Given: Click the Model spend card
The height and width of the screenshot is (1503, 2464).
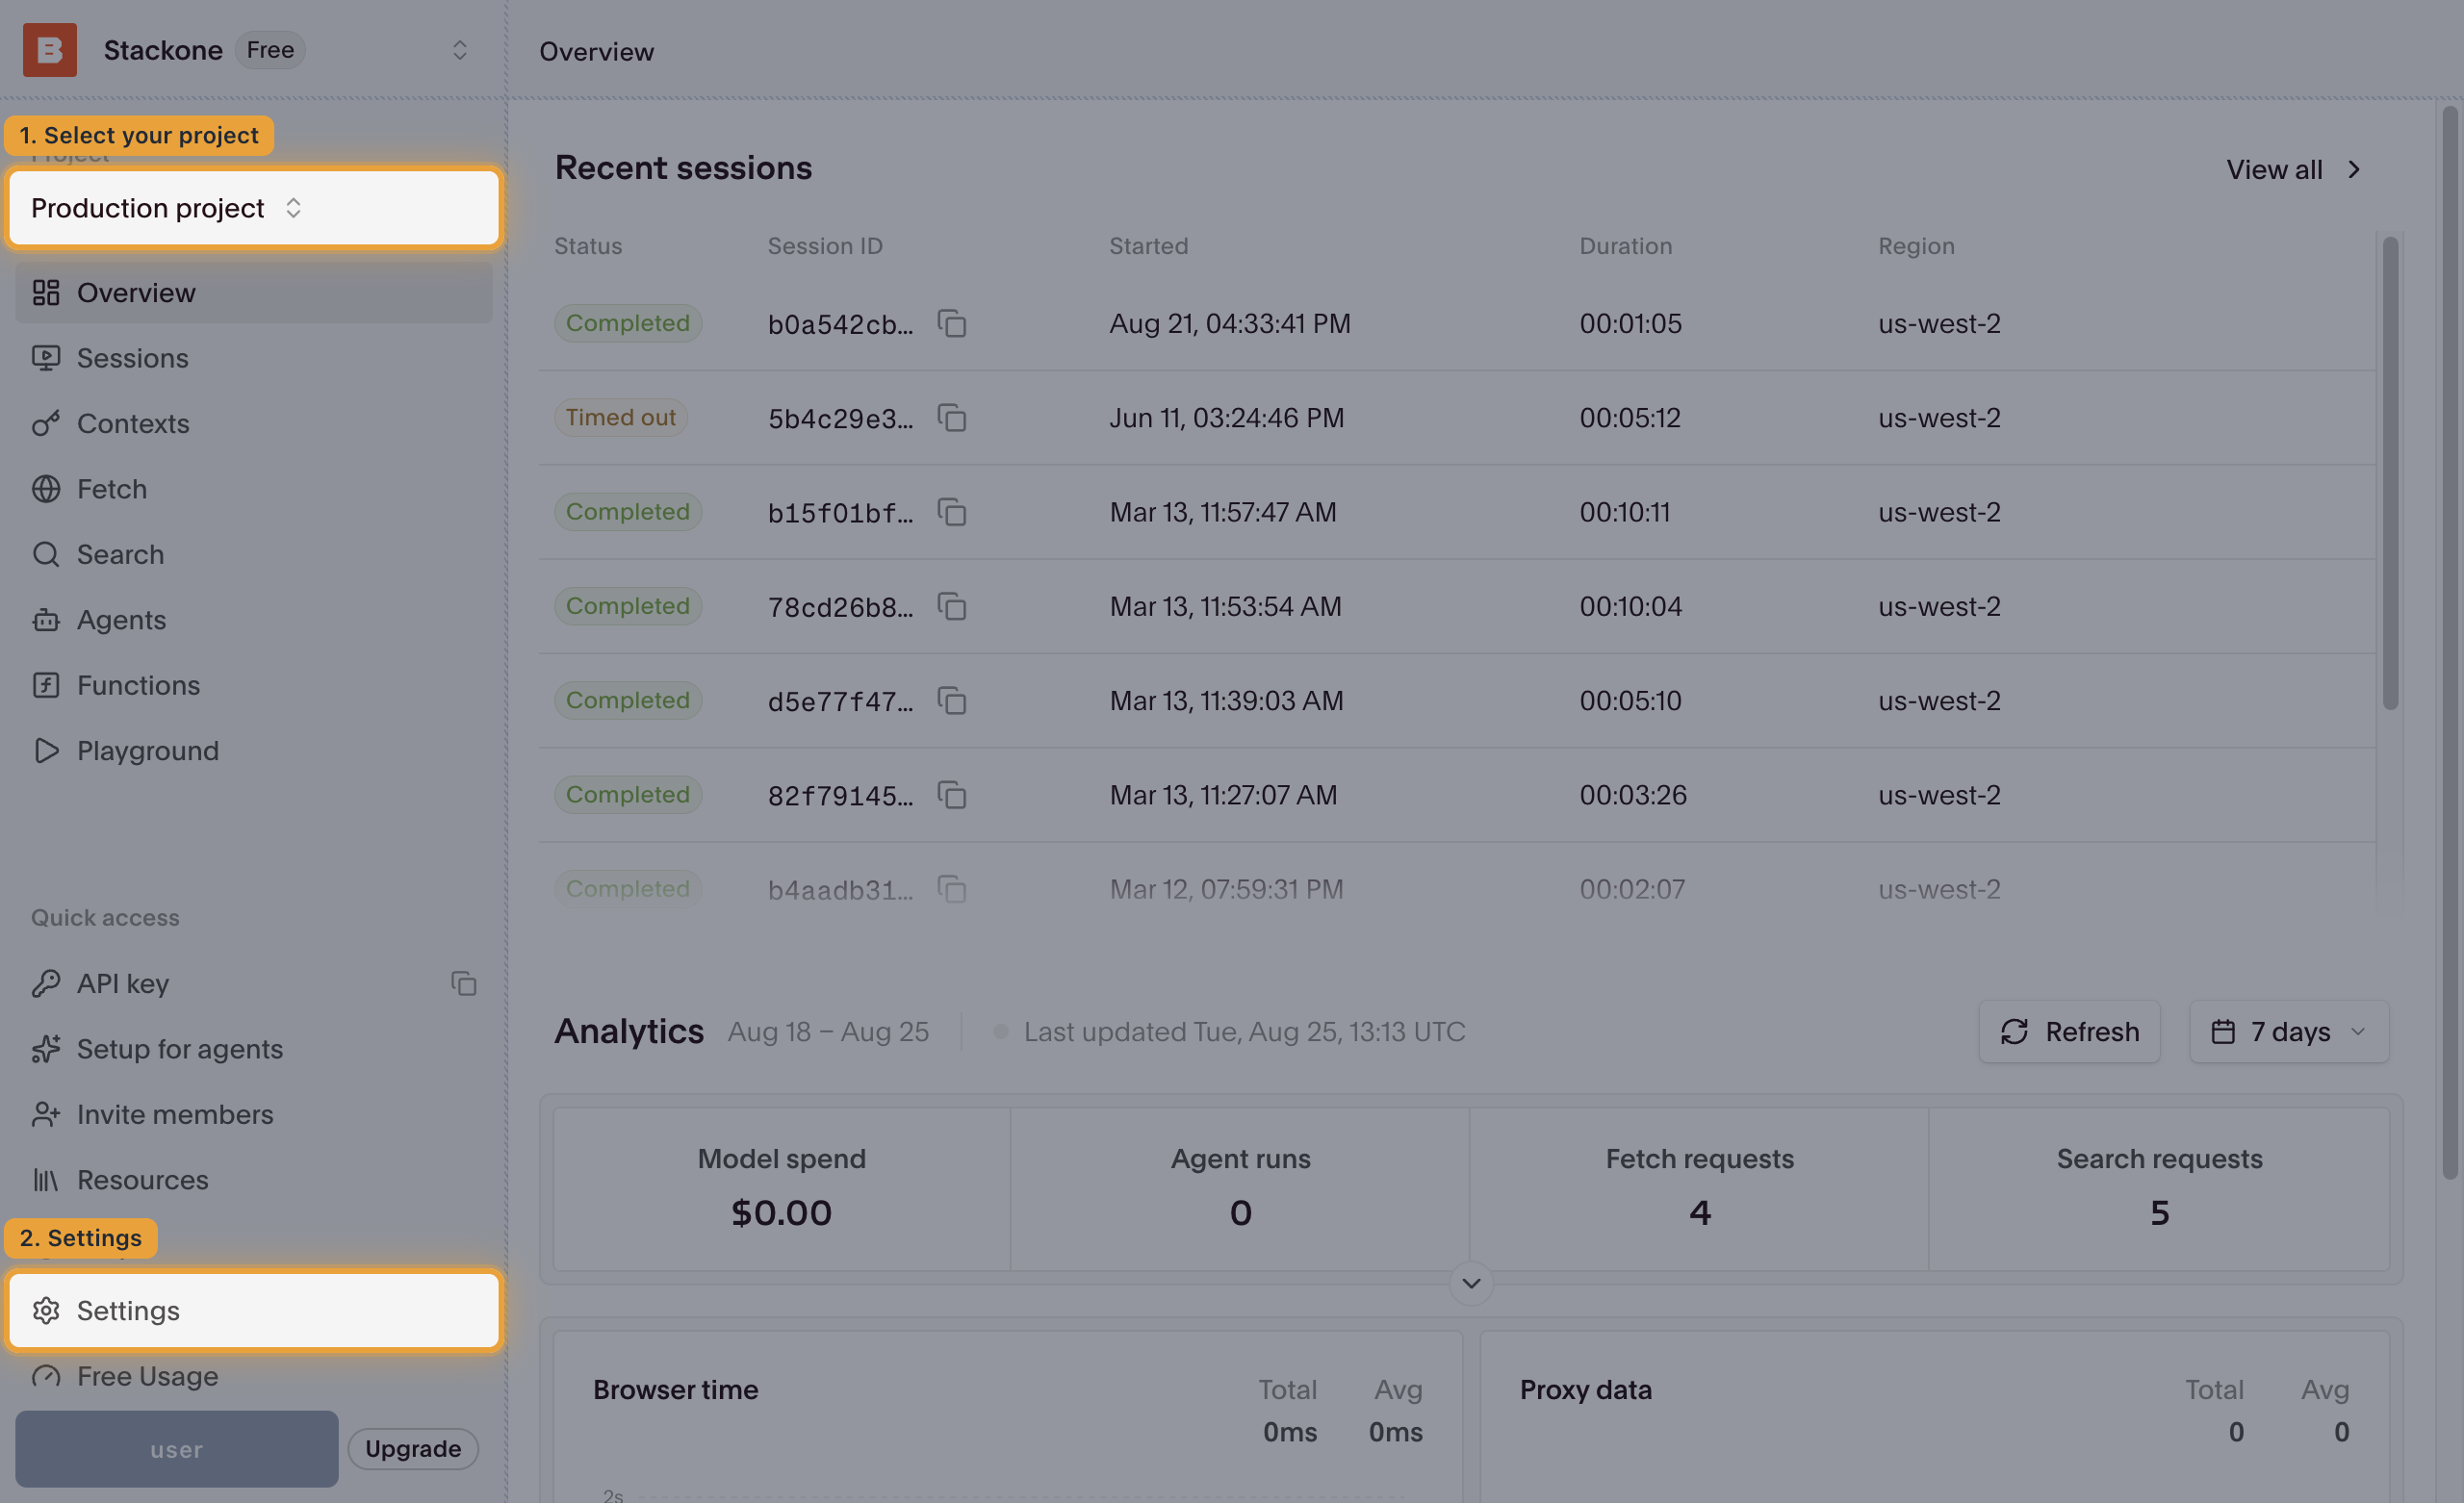Looking at the screenshot, I should pyautogui.click(x=782, y=1189).
